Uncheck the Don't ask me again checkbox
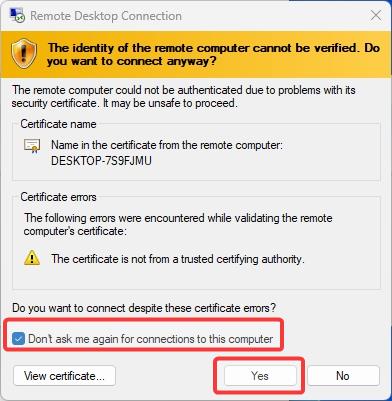The height and width of the screenshot is (401, 392). (x=18, y=339)
